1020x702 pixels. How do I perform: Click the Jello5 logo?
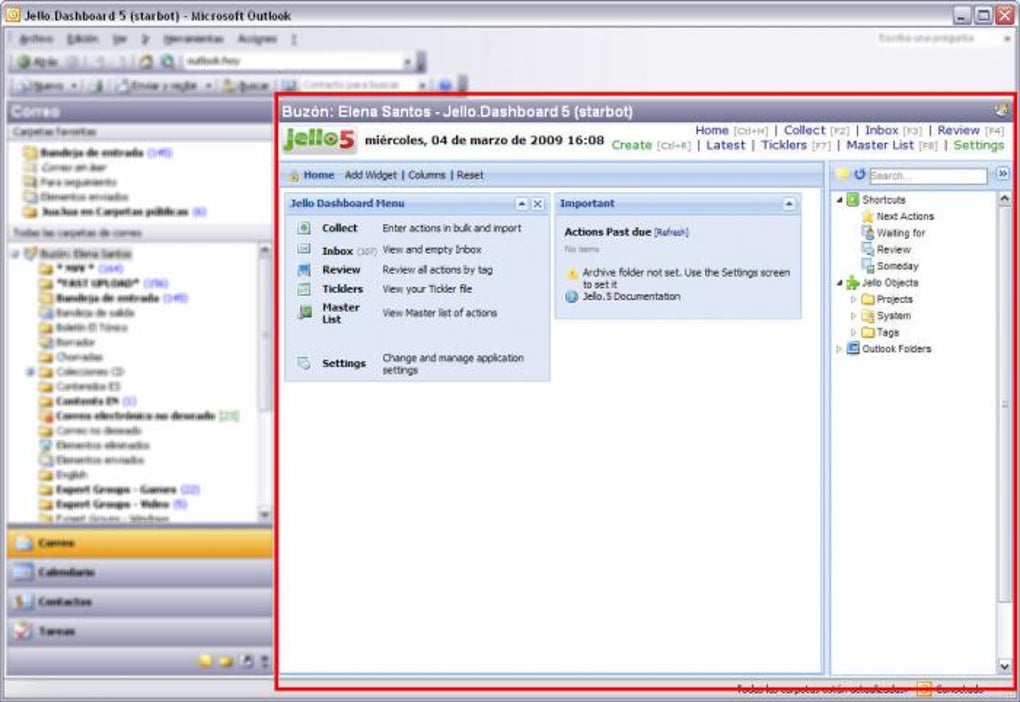319,139
